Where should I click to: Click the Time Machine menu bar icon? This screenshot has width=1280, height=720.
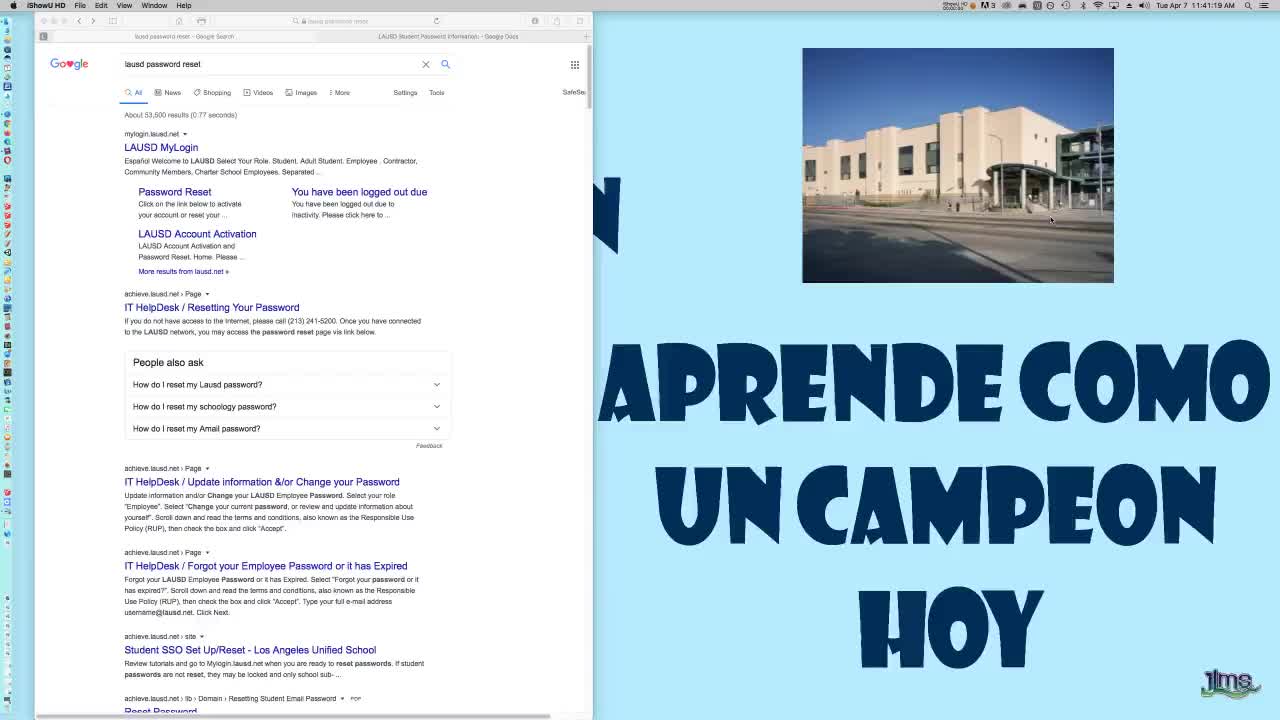1066,5
